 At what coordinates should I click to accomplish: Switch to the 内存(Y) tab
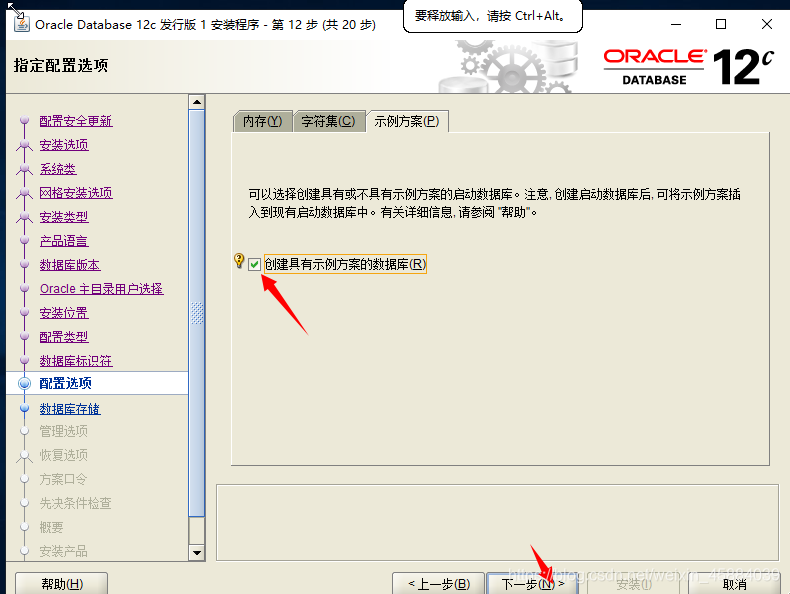coord(262,121)
